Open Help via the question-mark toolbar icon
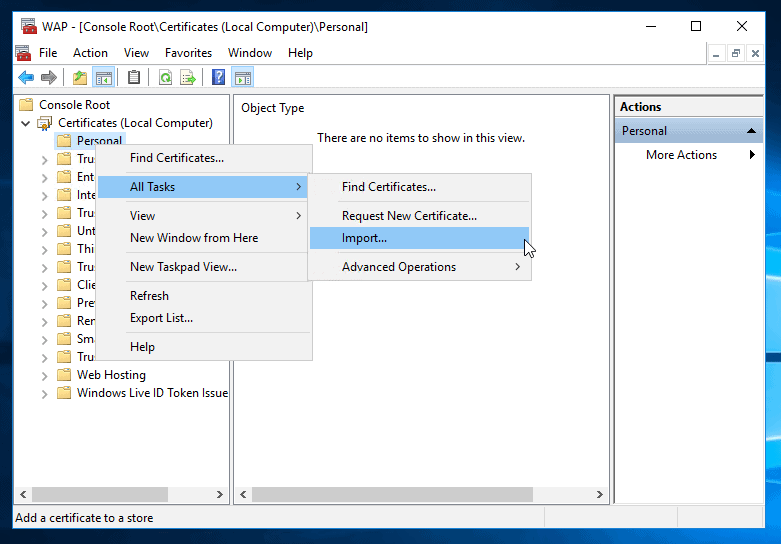This screenshot has height=544, width=781. pyautogui.click(x=218, y=77)
